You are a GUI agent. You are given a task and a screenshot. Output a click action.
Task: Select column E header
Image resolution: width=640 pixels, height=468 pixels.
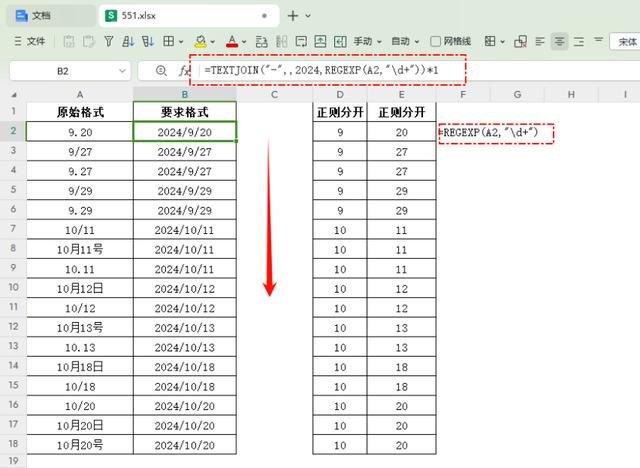tap(402, 95)
